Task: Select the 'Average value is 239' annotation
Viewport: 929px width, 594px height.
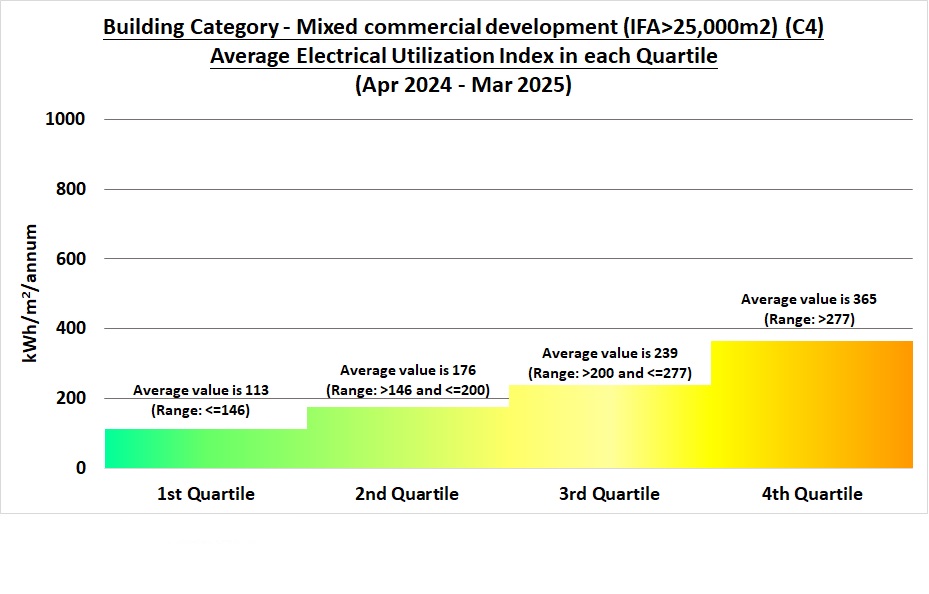Action: point(608,353)
